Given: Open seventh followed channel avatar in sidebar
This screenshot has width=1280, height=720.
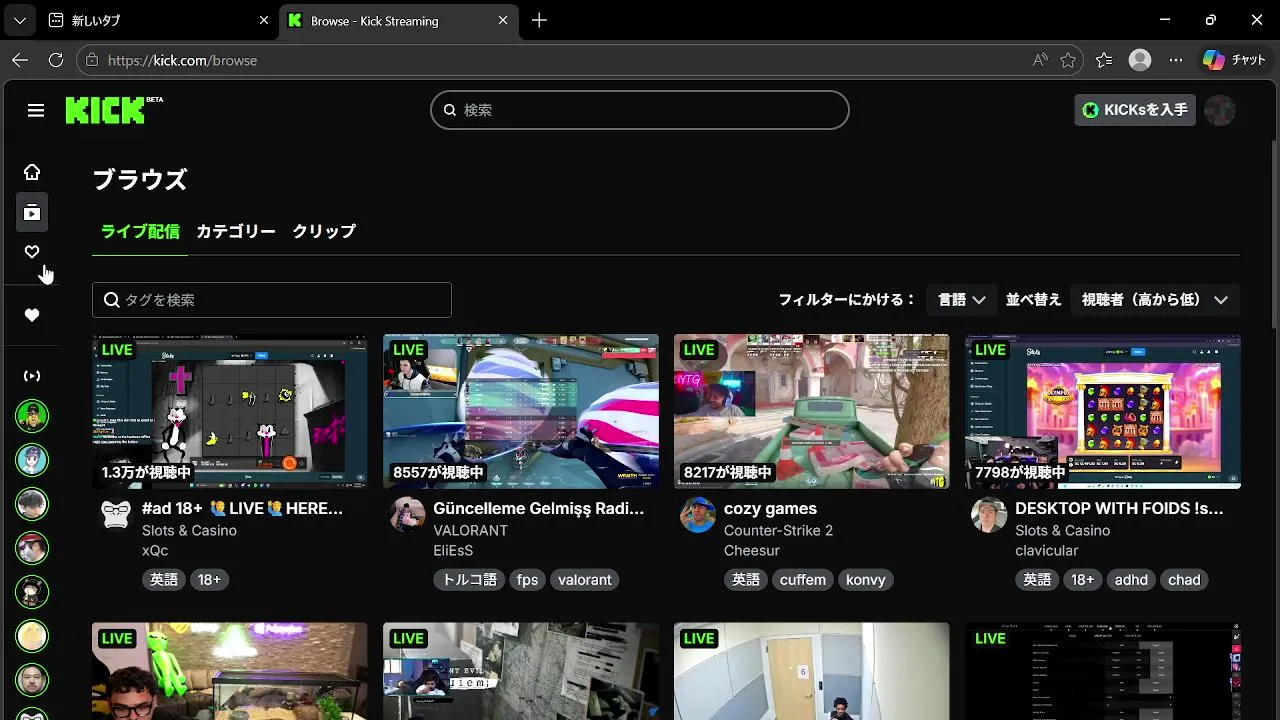Looking at the screenshot, I should 32,679.
